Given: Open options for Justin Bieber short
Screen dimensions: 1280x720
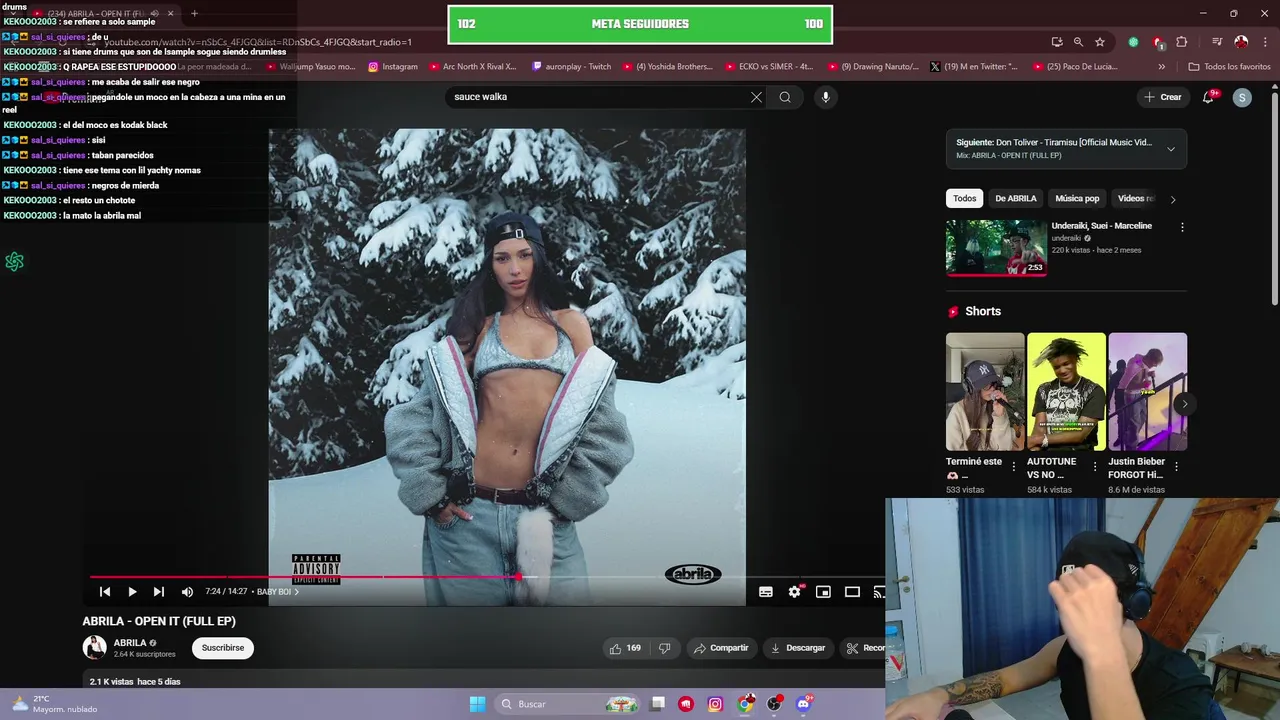Looking at the screenshot, I should tap(1176, 467).
